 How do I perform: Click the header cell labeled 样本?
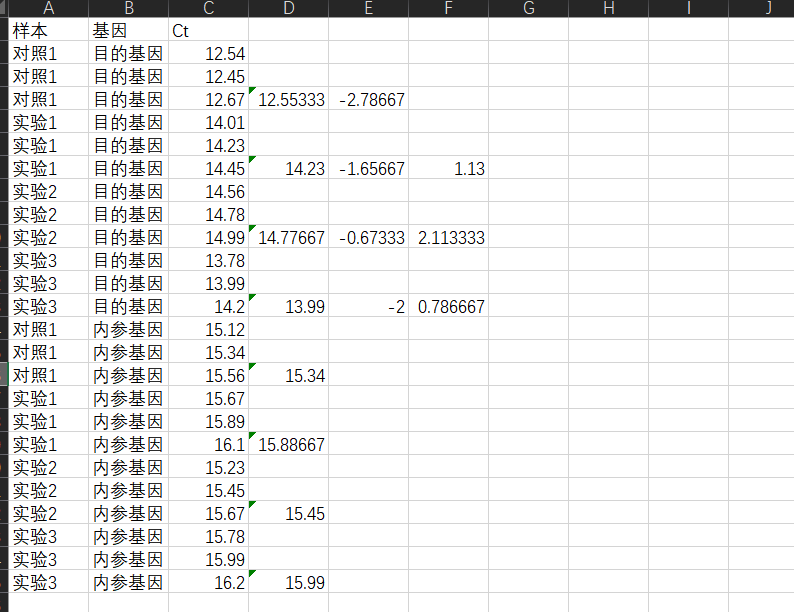[x=48, y=31]
